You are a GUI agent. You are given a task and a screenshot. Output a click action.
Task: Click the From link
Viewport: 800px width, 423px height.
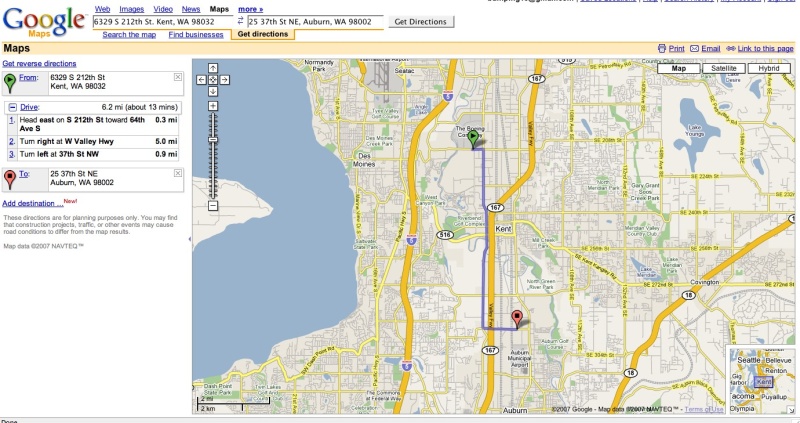pyautogui.click(x=28, y=78)
